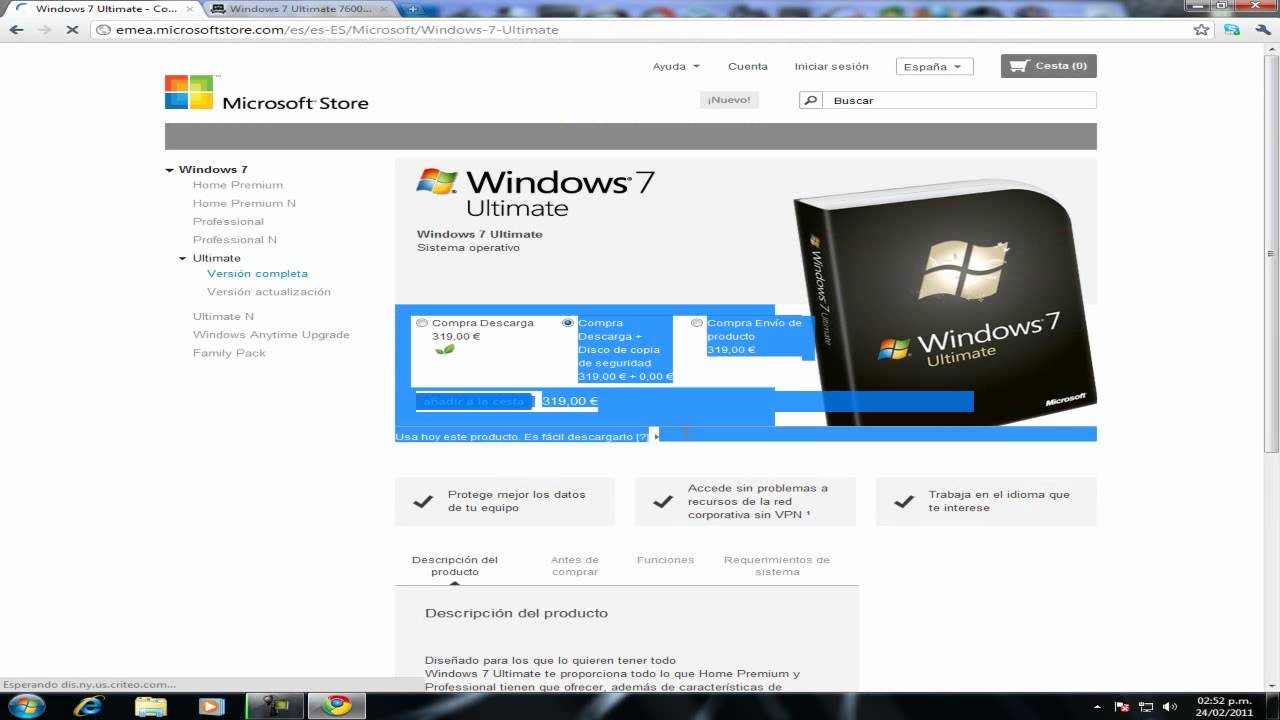
Task: Select Versión completa in sidebar
Action: (257, 273)
